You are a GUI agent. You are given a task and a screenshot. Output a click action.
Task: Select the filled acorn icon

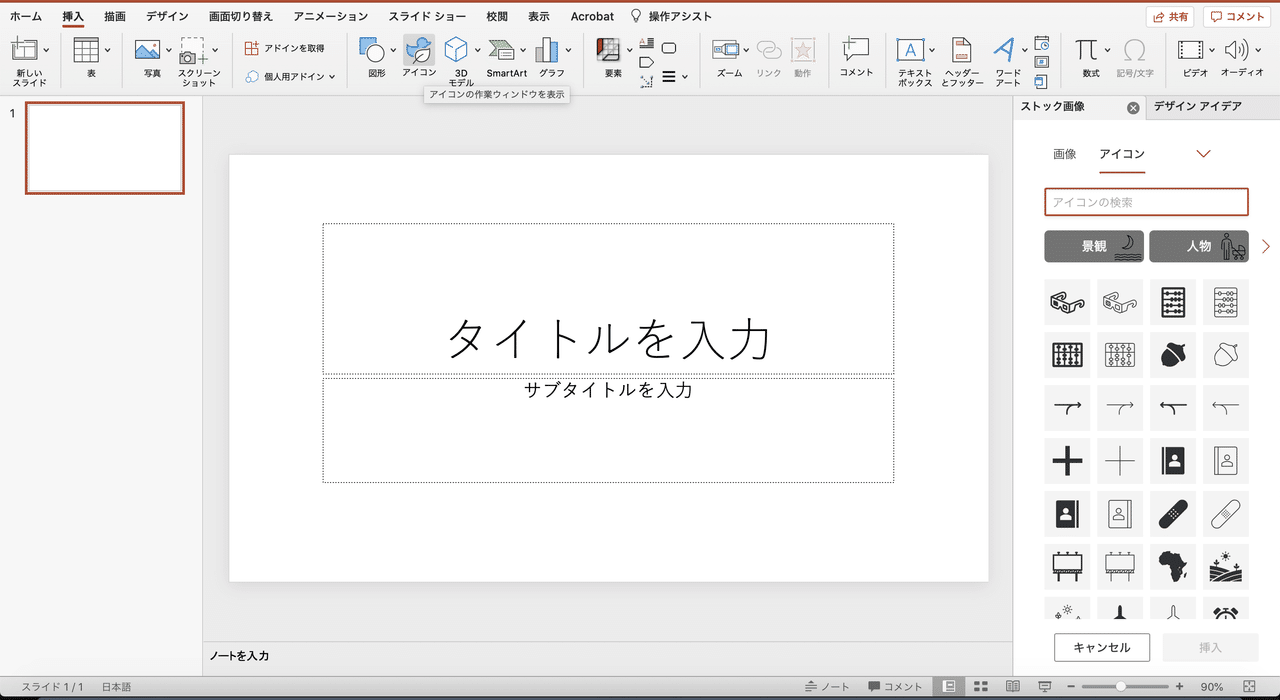tap(1173, 354)
